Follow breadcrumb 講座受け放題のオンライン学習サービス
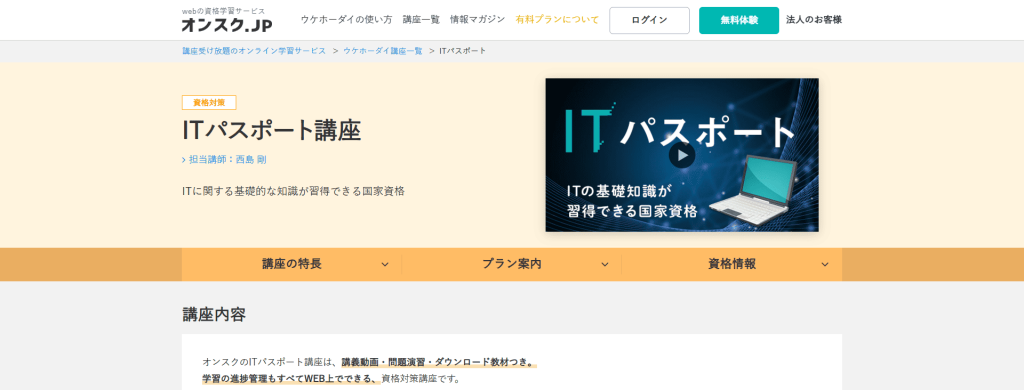This screenshot has height=390, width=1024. (253, 51)
